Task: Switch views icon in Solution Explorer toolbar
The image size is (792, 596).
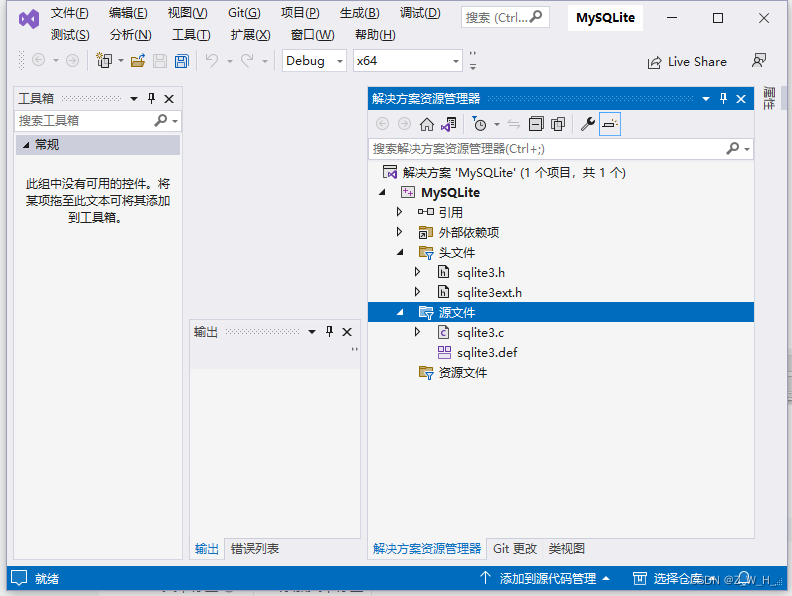Action: (449, 124)
